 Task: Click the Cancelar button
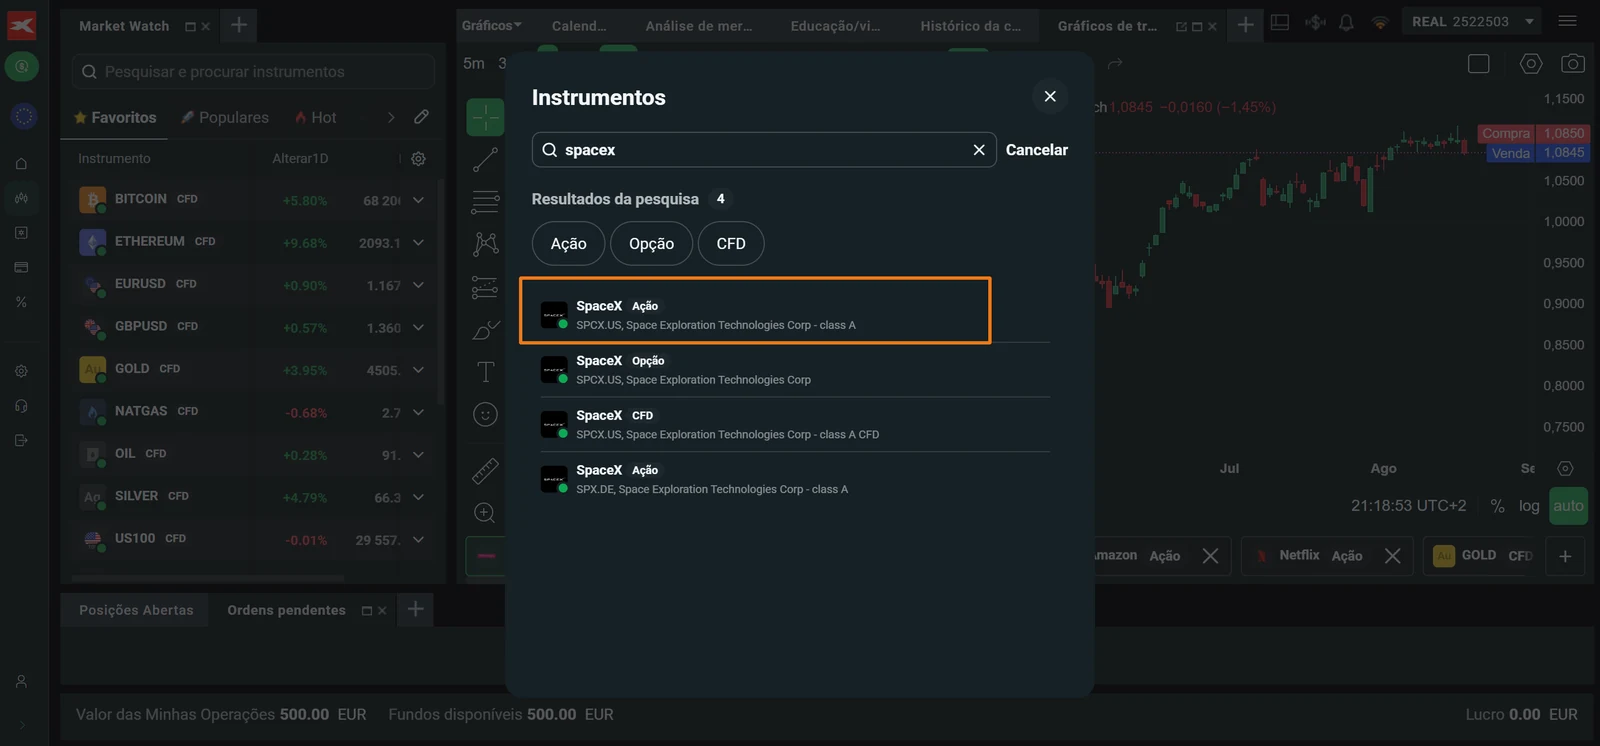pos(1037,150)
